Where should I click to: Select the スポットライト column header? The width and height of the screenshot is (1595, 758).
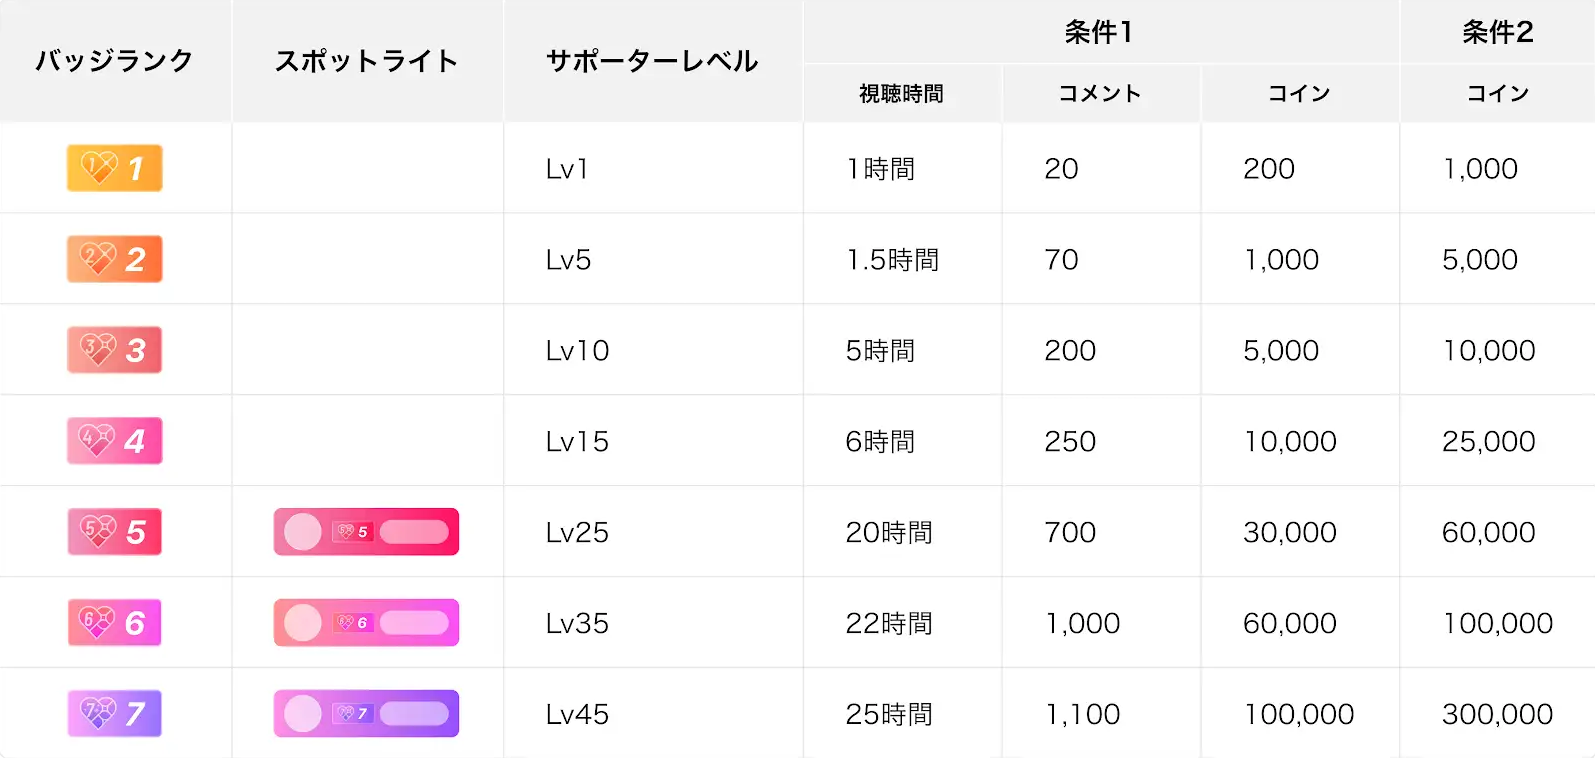pos(366,61)
